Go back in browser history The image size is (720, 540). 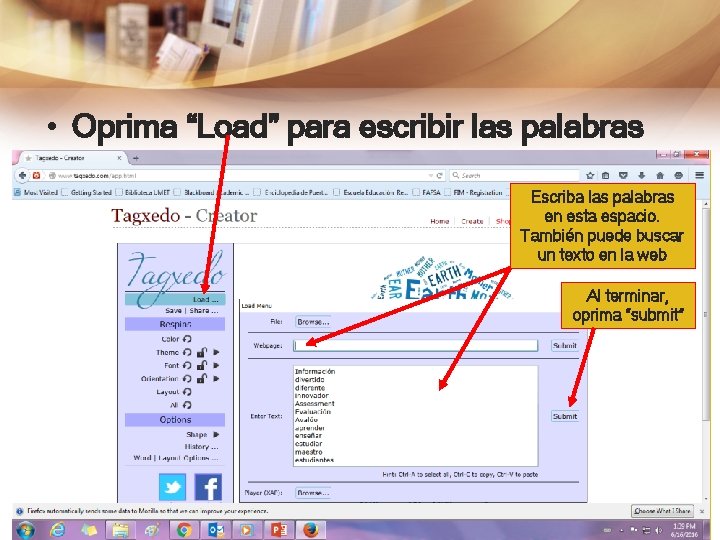(22, 175)
